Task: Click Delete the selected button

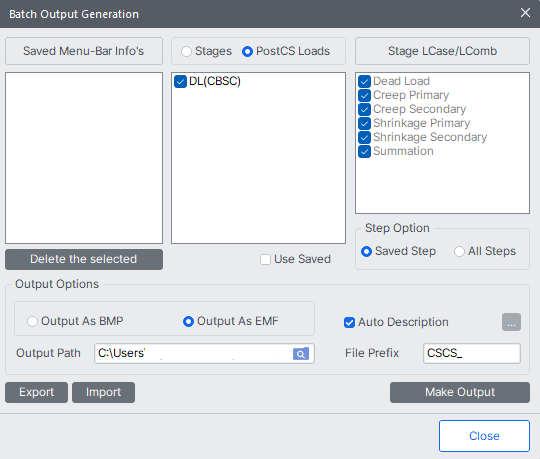Action: (84, 259)
